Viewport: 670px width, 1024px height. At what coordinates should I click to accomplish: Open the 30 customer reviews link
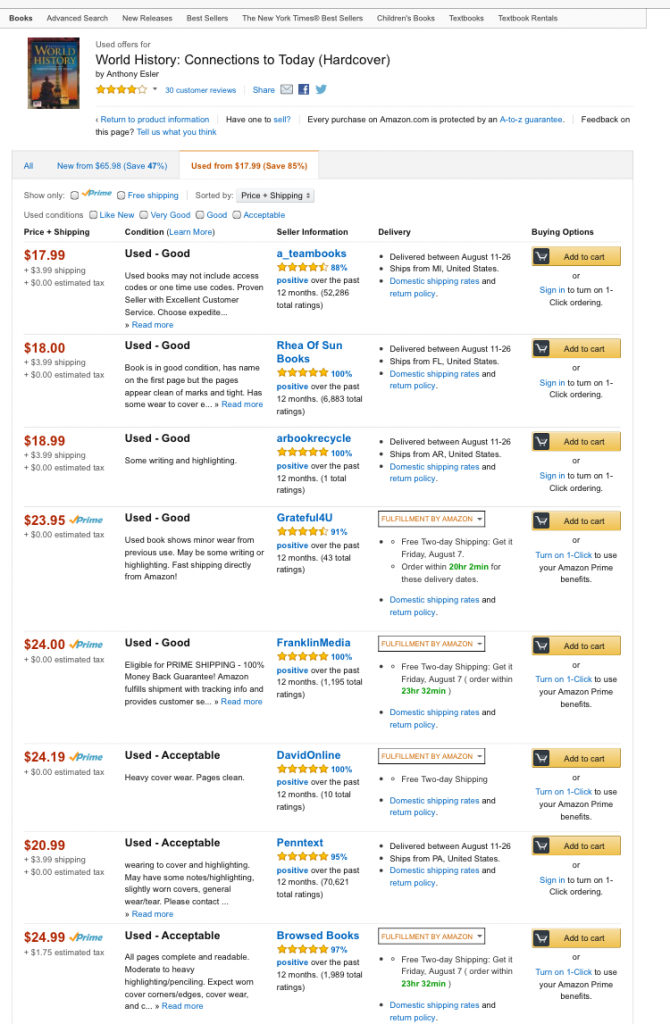coord(204,89)
